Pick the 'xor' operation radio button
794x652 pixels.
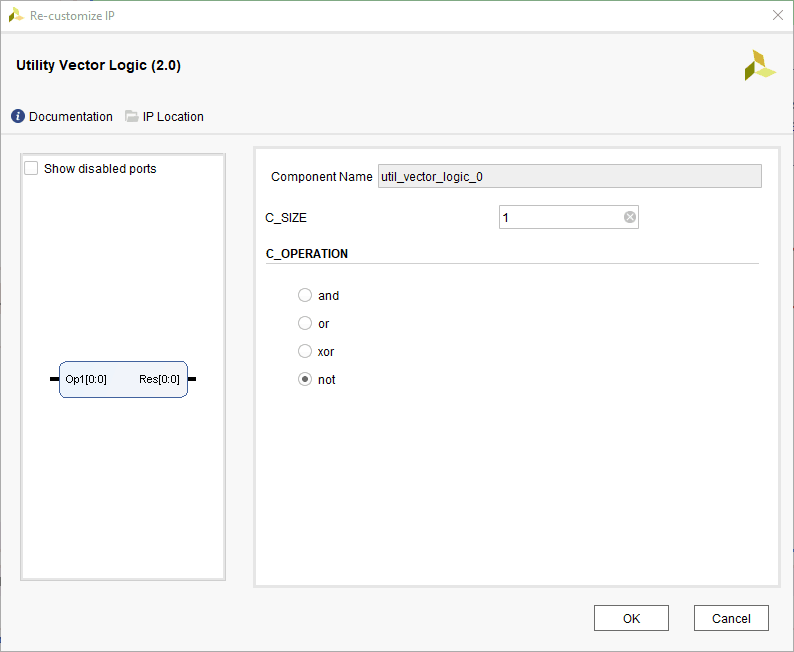click(305, 352)
